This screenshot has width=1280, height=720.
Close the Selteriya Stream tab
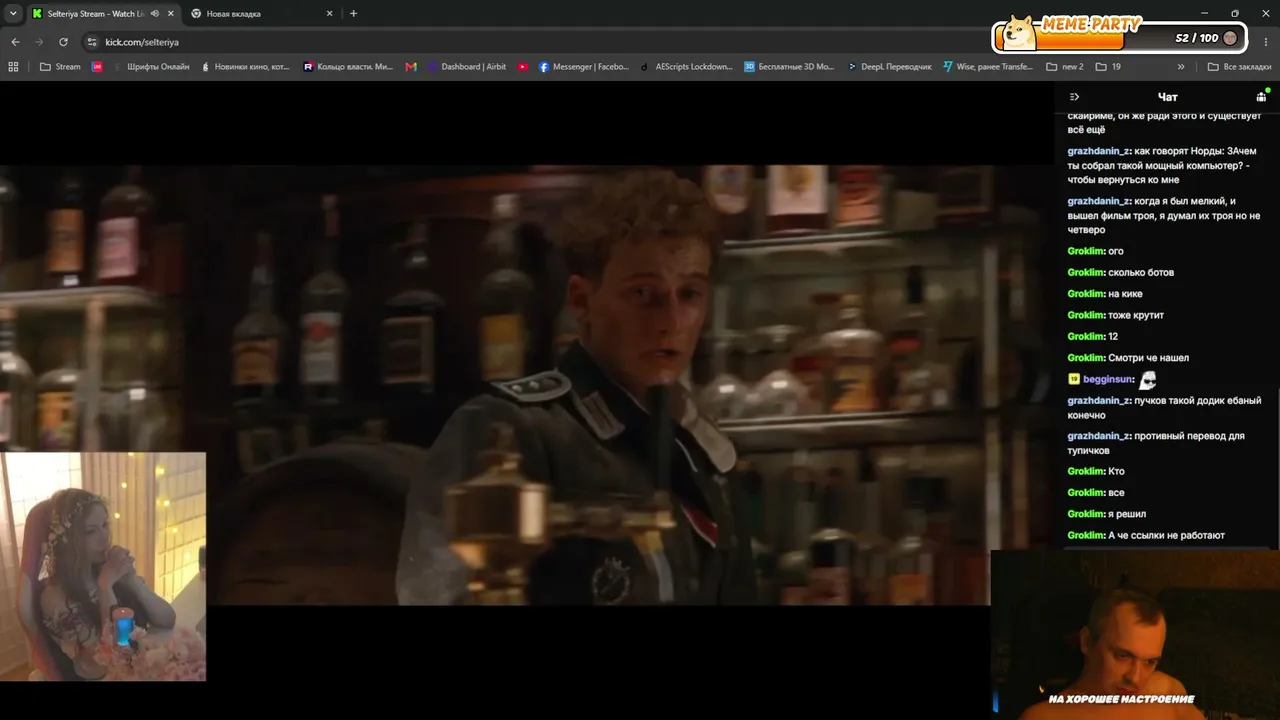pos(171,14)
